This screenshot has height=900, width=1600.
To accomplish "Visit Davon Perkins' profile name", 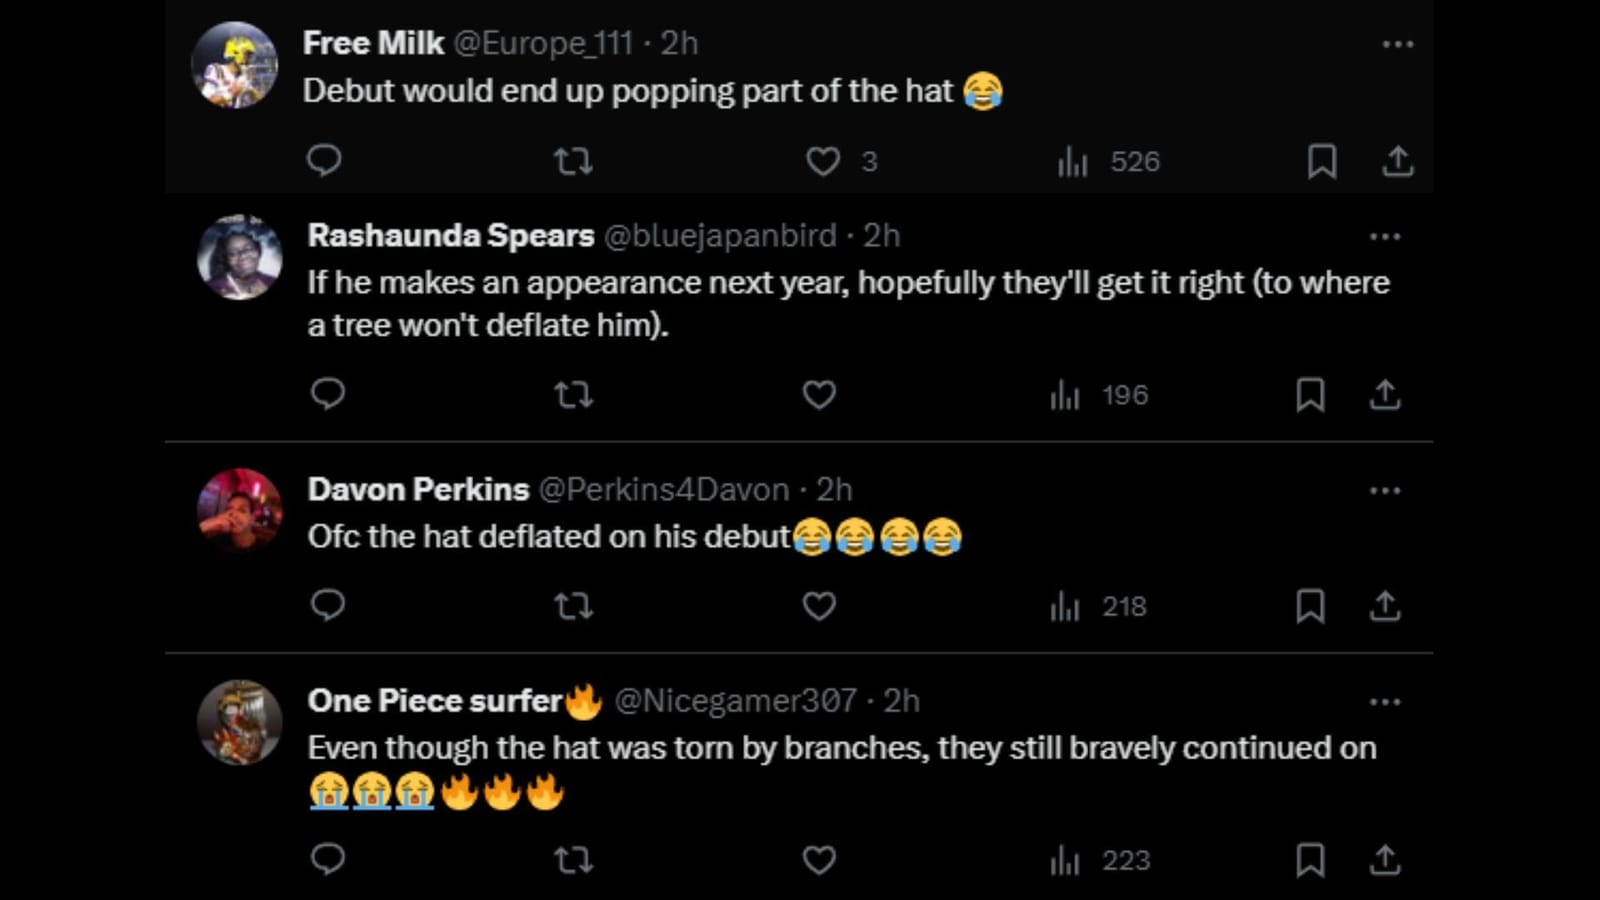I will pyautogui.click(x=417, y=489).
